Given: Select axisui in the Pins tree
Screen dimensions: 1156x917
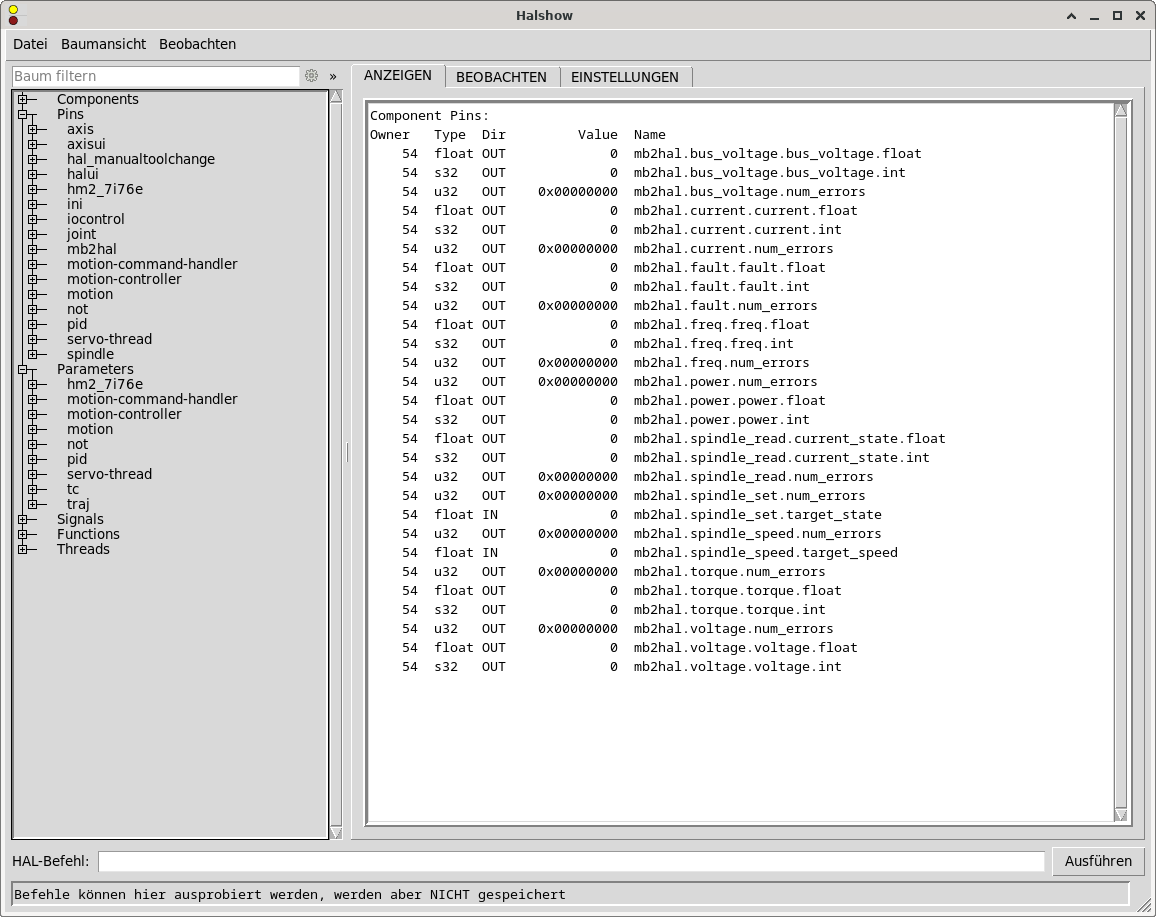Looking at the screenshot, I should pyautogui.click(x=86, y=144).
